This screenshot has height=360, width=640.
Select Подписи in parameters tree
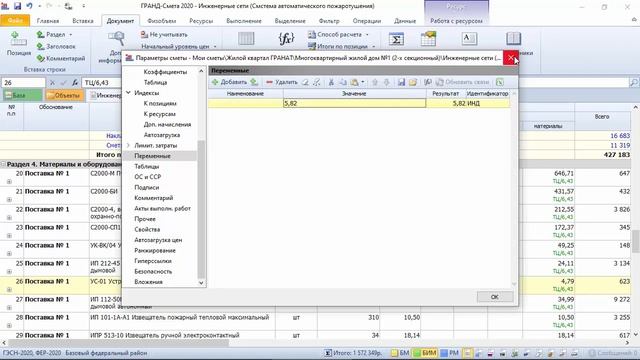pyautogui.click(x=147, y=187)
